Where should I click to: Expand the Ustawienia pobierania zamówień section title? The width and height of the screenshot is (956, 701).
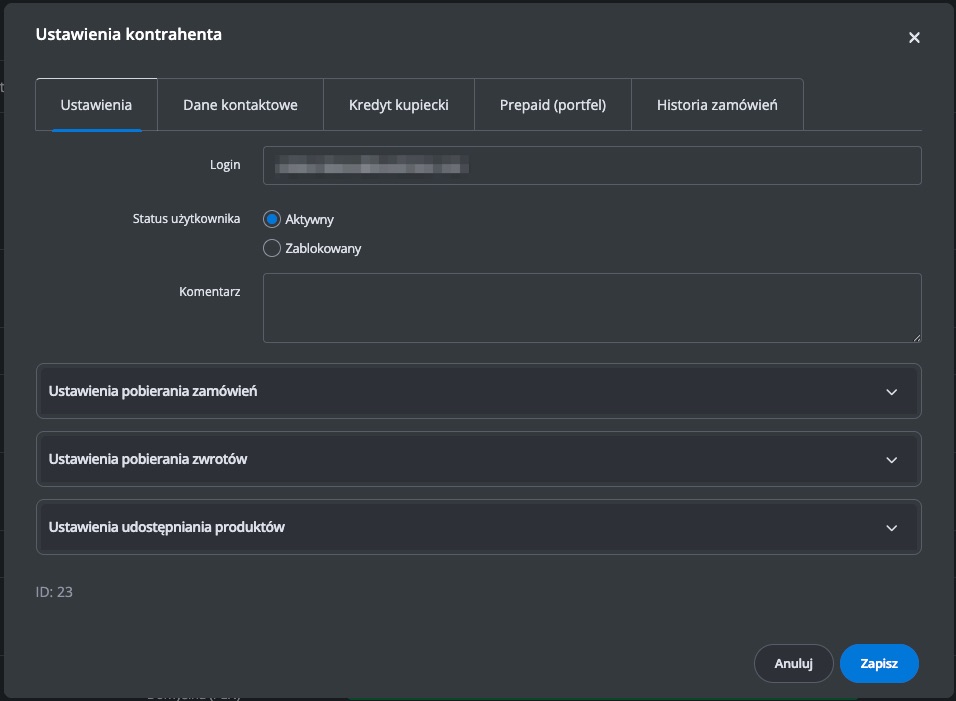[153, 391]
